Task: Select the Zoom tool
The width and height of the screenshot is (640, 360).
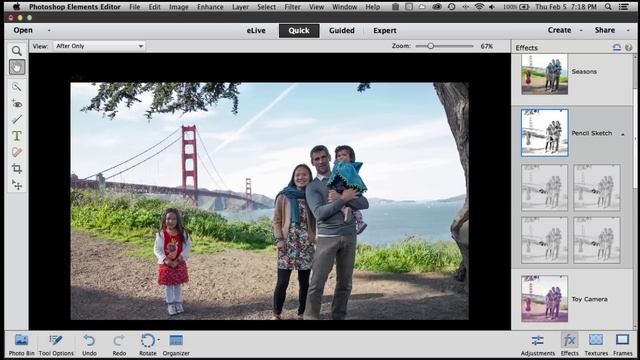Action: (x=17, y=51)
